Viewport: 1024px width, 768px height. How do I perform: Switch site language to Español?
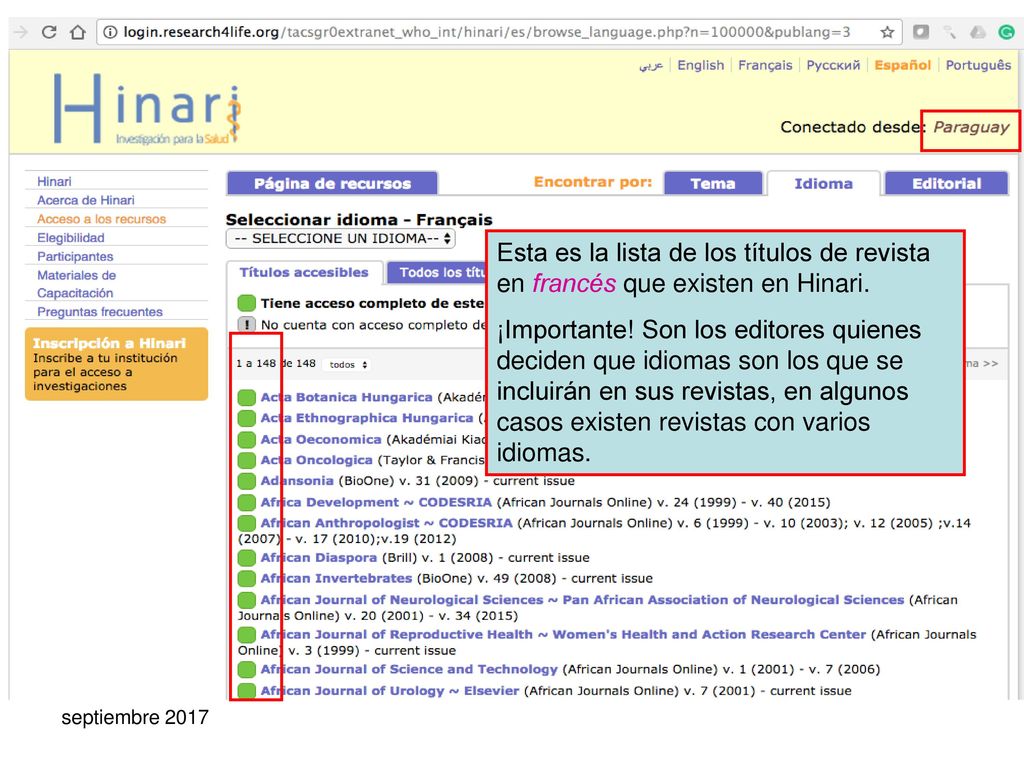coord(903,65)
